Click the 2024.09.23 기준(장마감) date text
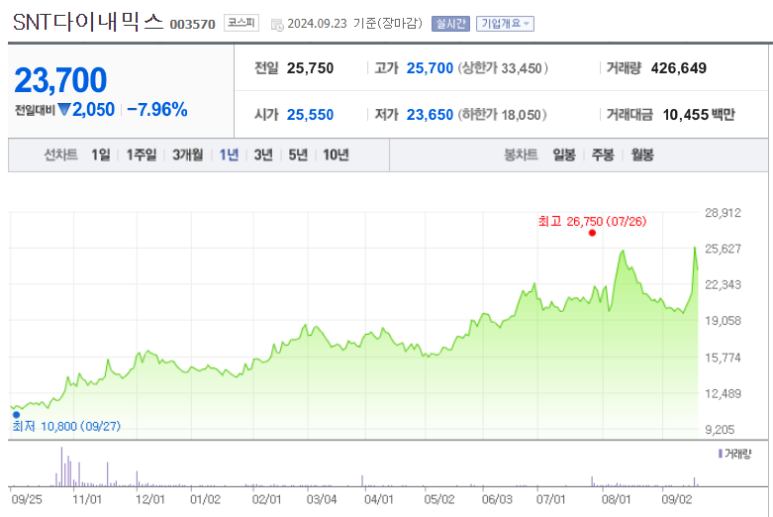773x517 pixels. tap(355, 24)
